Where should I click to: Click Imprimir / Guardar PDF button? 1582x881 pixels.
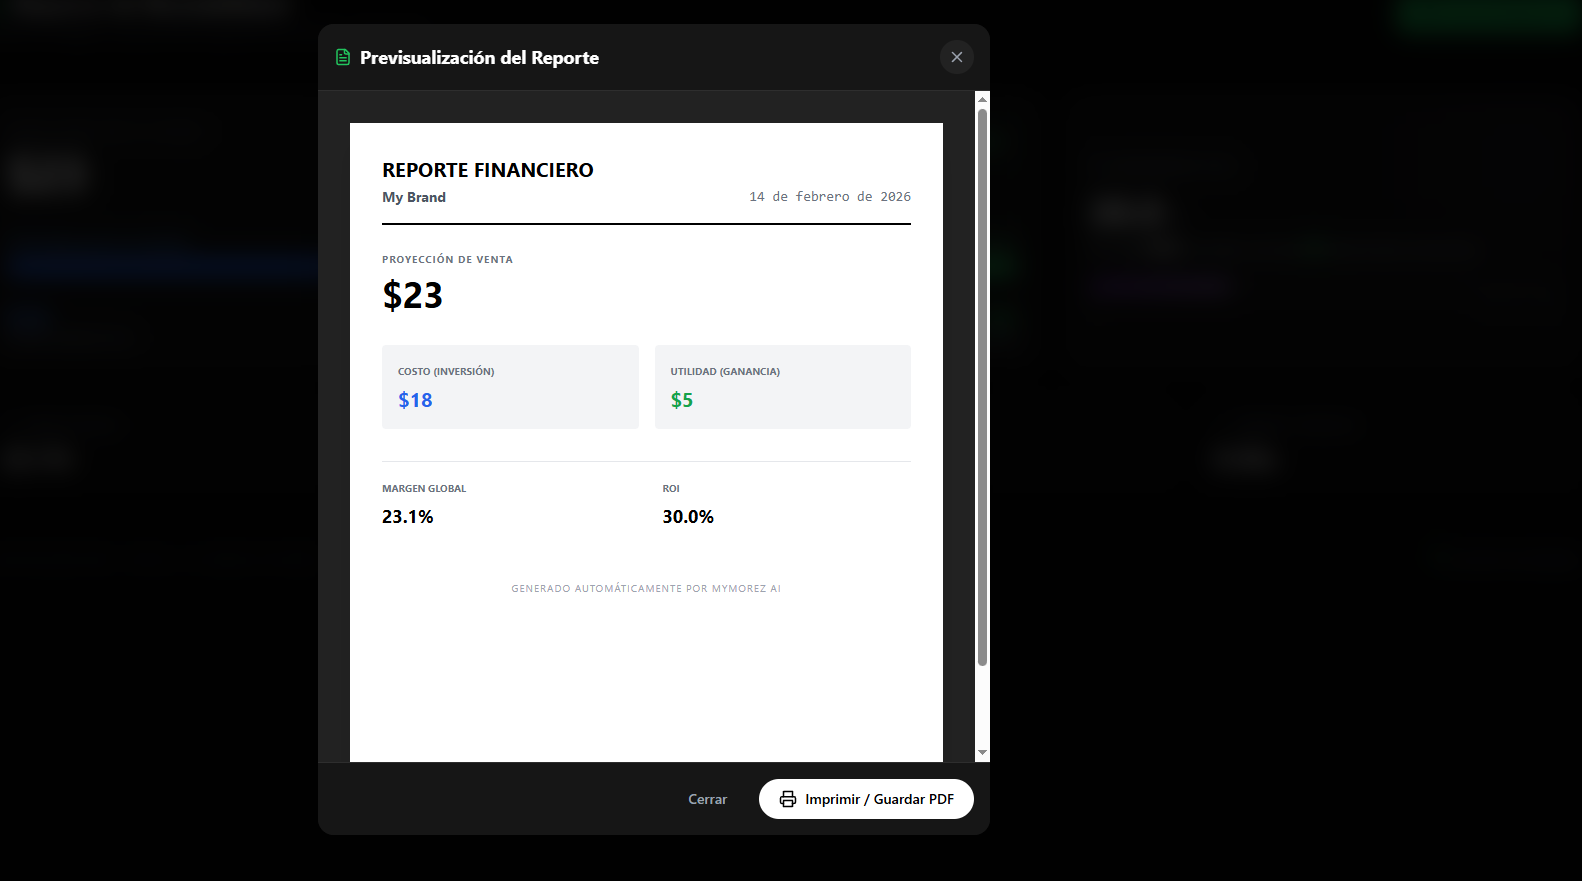click(866, 799)
